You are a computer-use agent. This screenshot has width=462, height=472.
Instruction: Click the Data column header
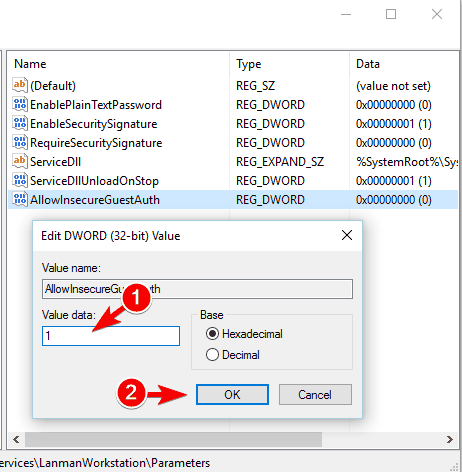click(x=404, y=64)
